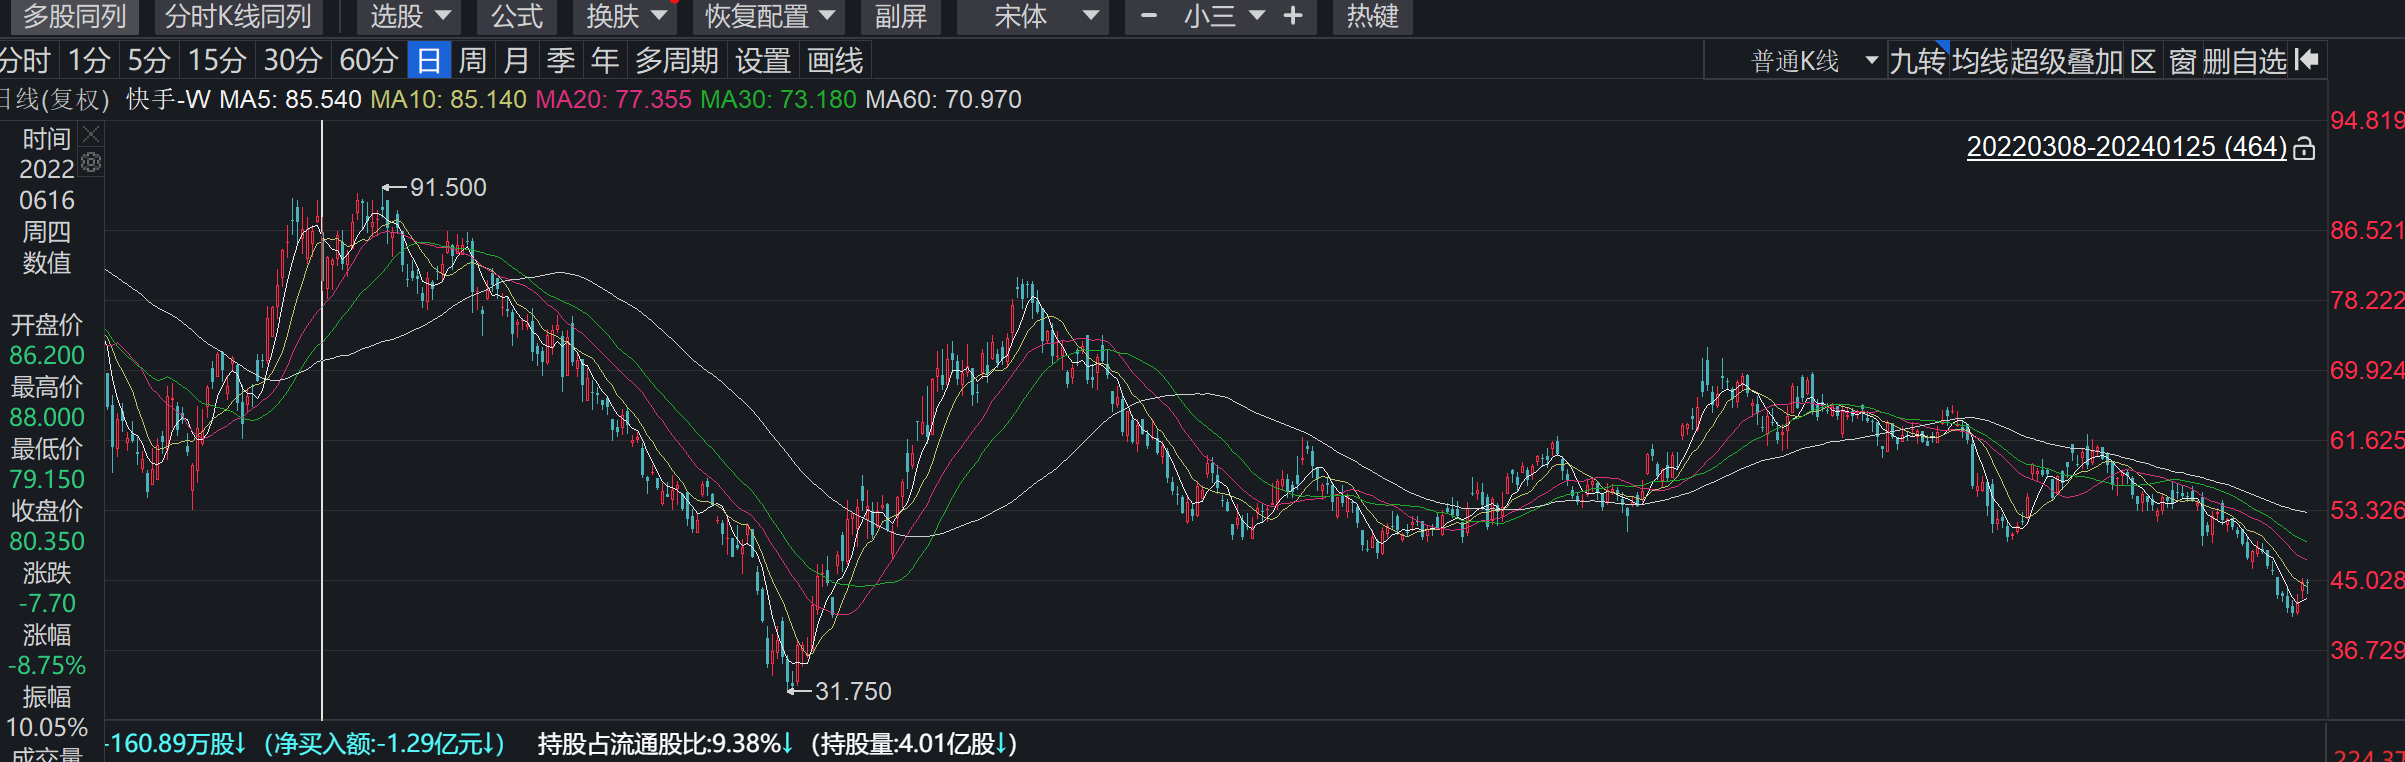Click the 31.750 low price marker
This screenshot has width=2405, height=762.
point(853,691)
